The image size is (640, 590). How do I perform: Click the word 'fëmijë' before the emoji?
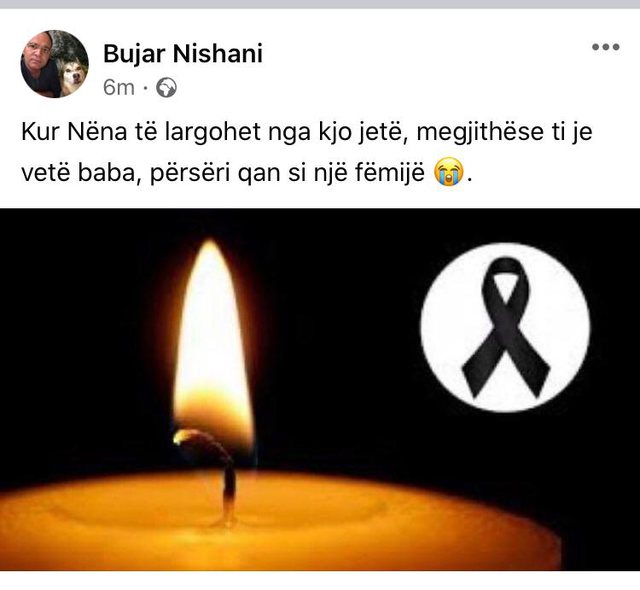click(x=389, y=174)
